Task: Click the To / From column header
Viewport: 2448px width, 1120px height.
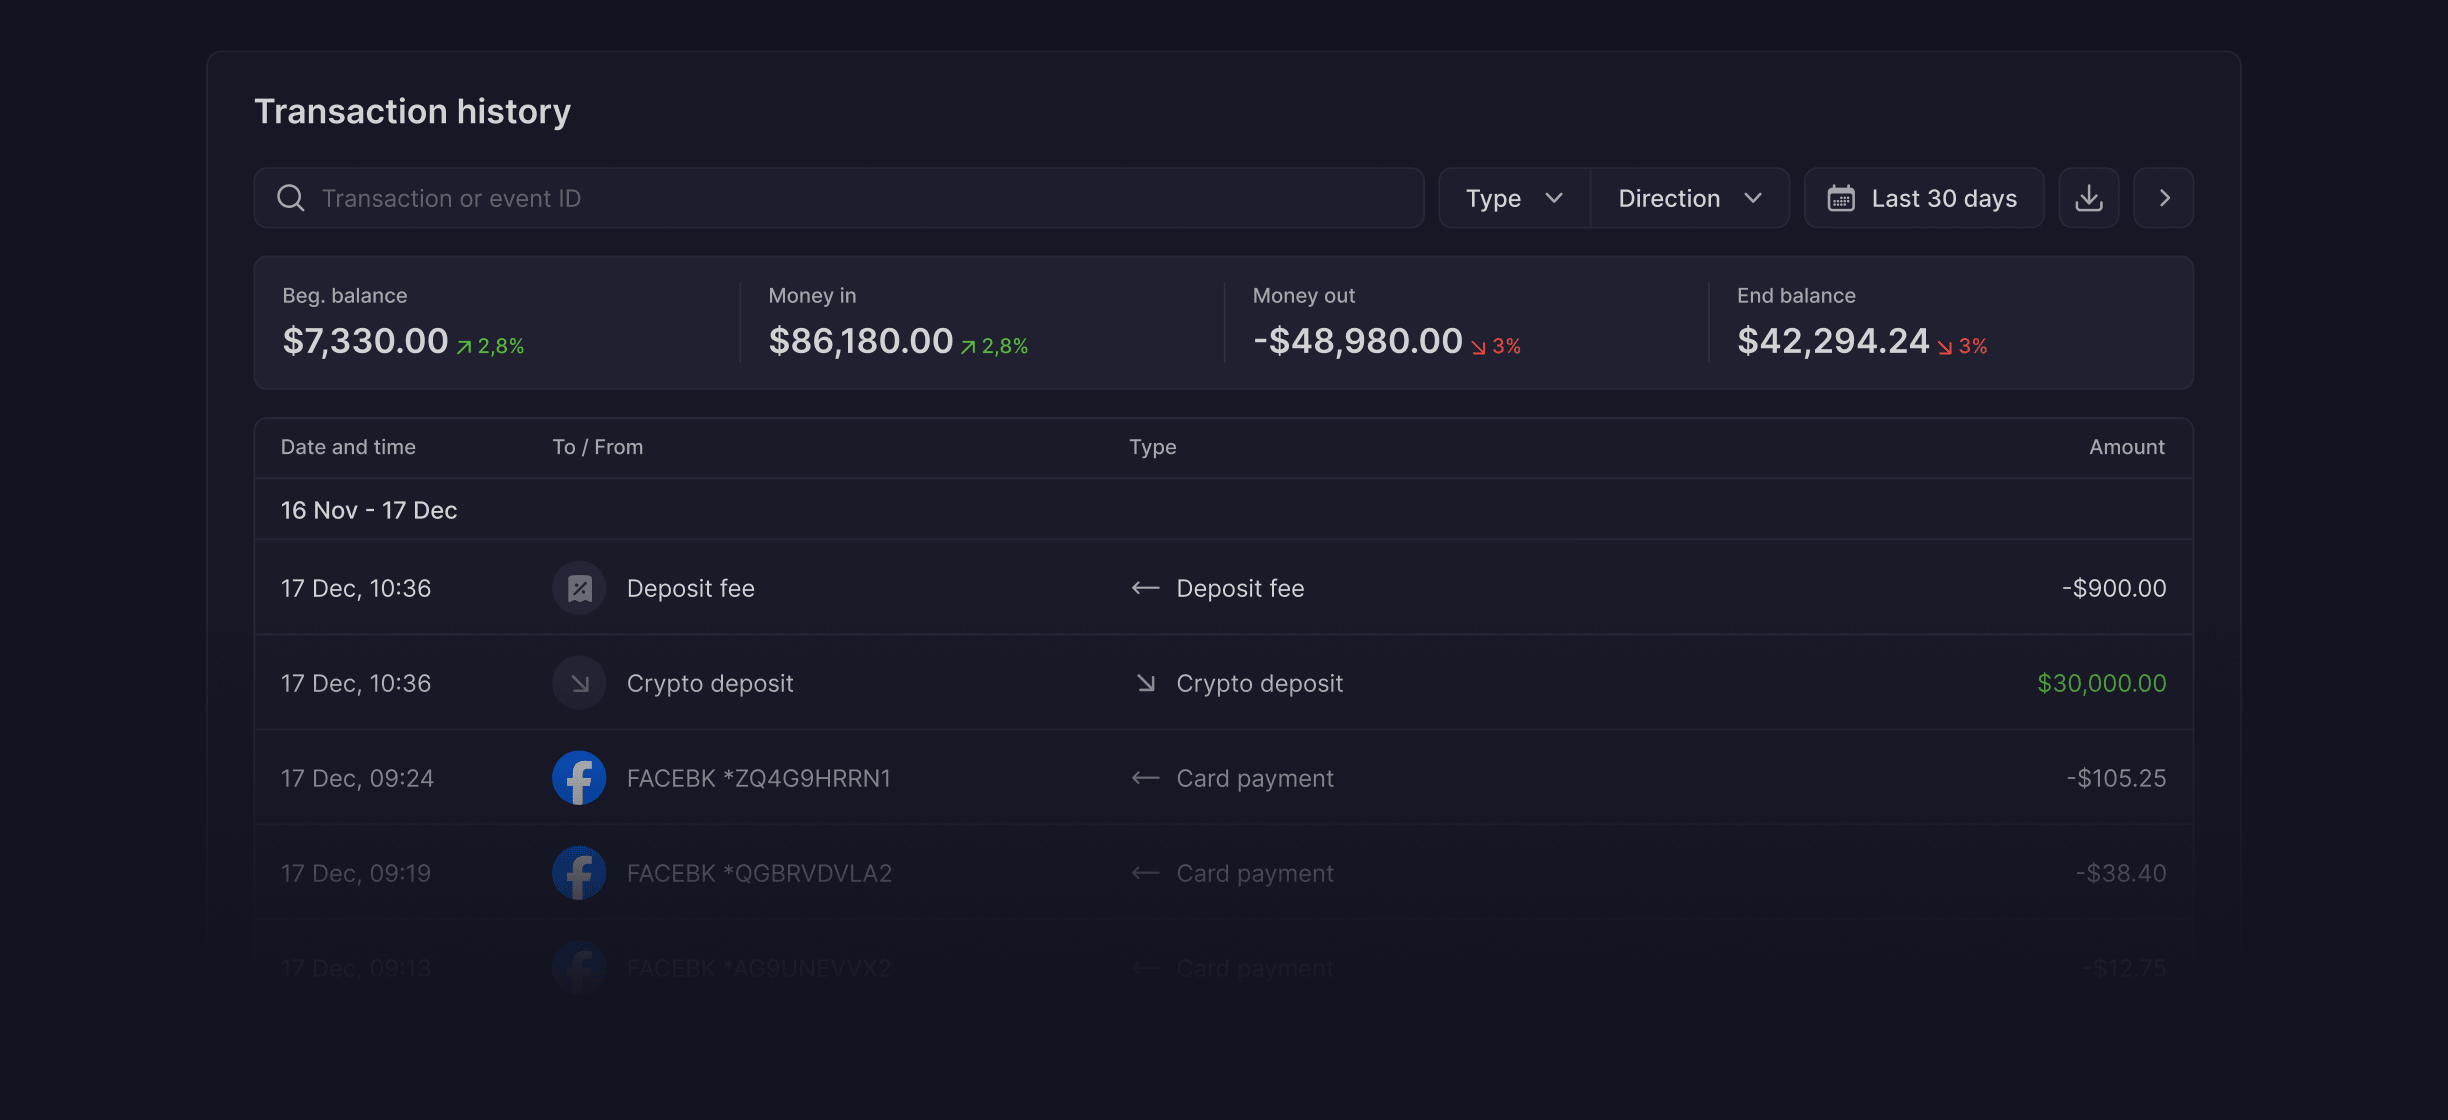Action: (598, 447)
